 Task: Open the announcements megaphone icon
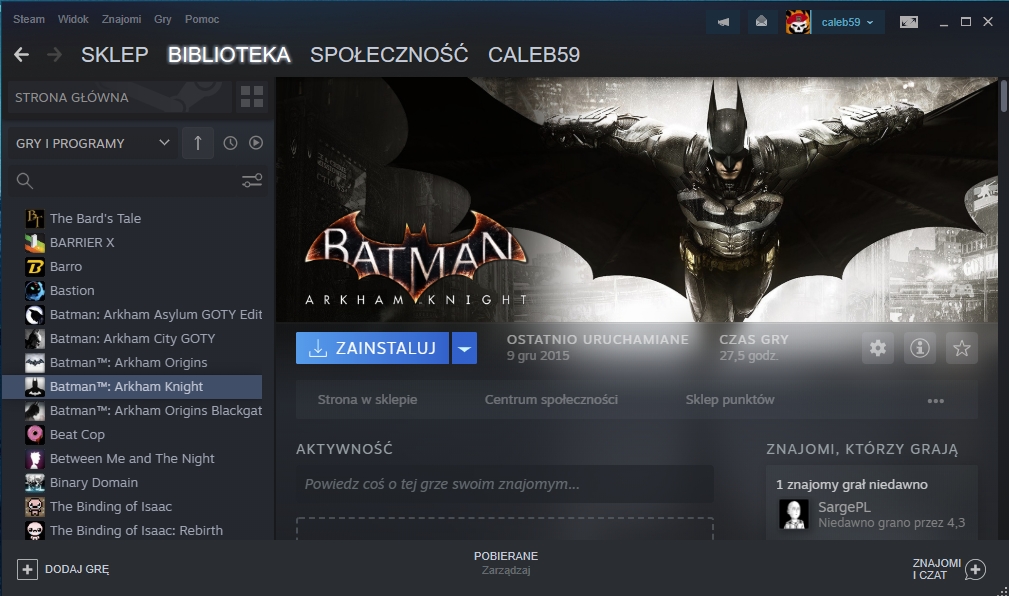click(723, 22)
